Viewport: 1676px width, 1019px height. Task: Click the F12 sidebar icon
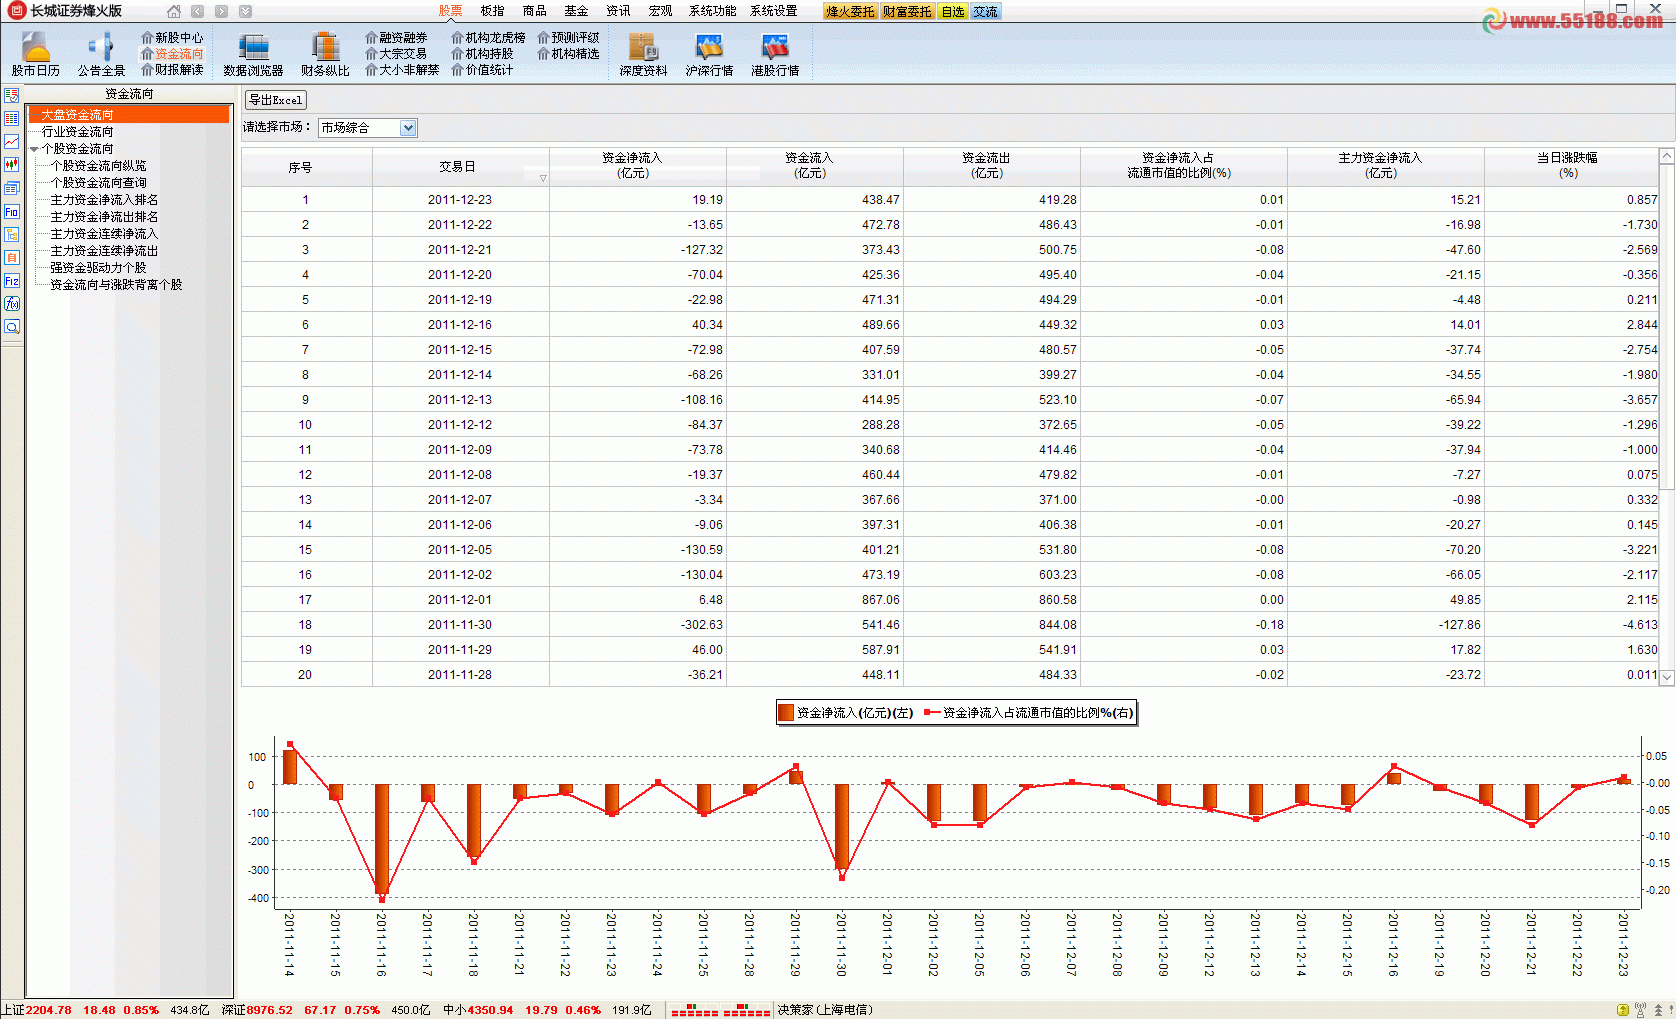coord(12,281)
